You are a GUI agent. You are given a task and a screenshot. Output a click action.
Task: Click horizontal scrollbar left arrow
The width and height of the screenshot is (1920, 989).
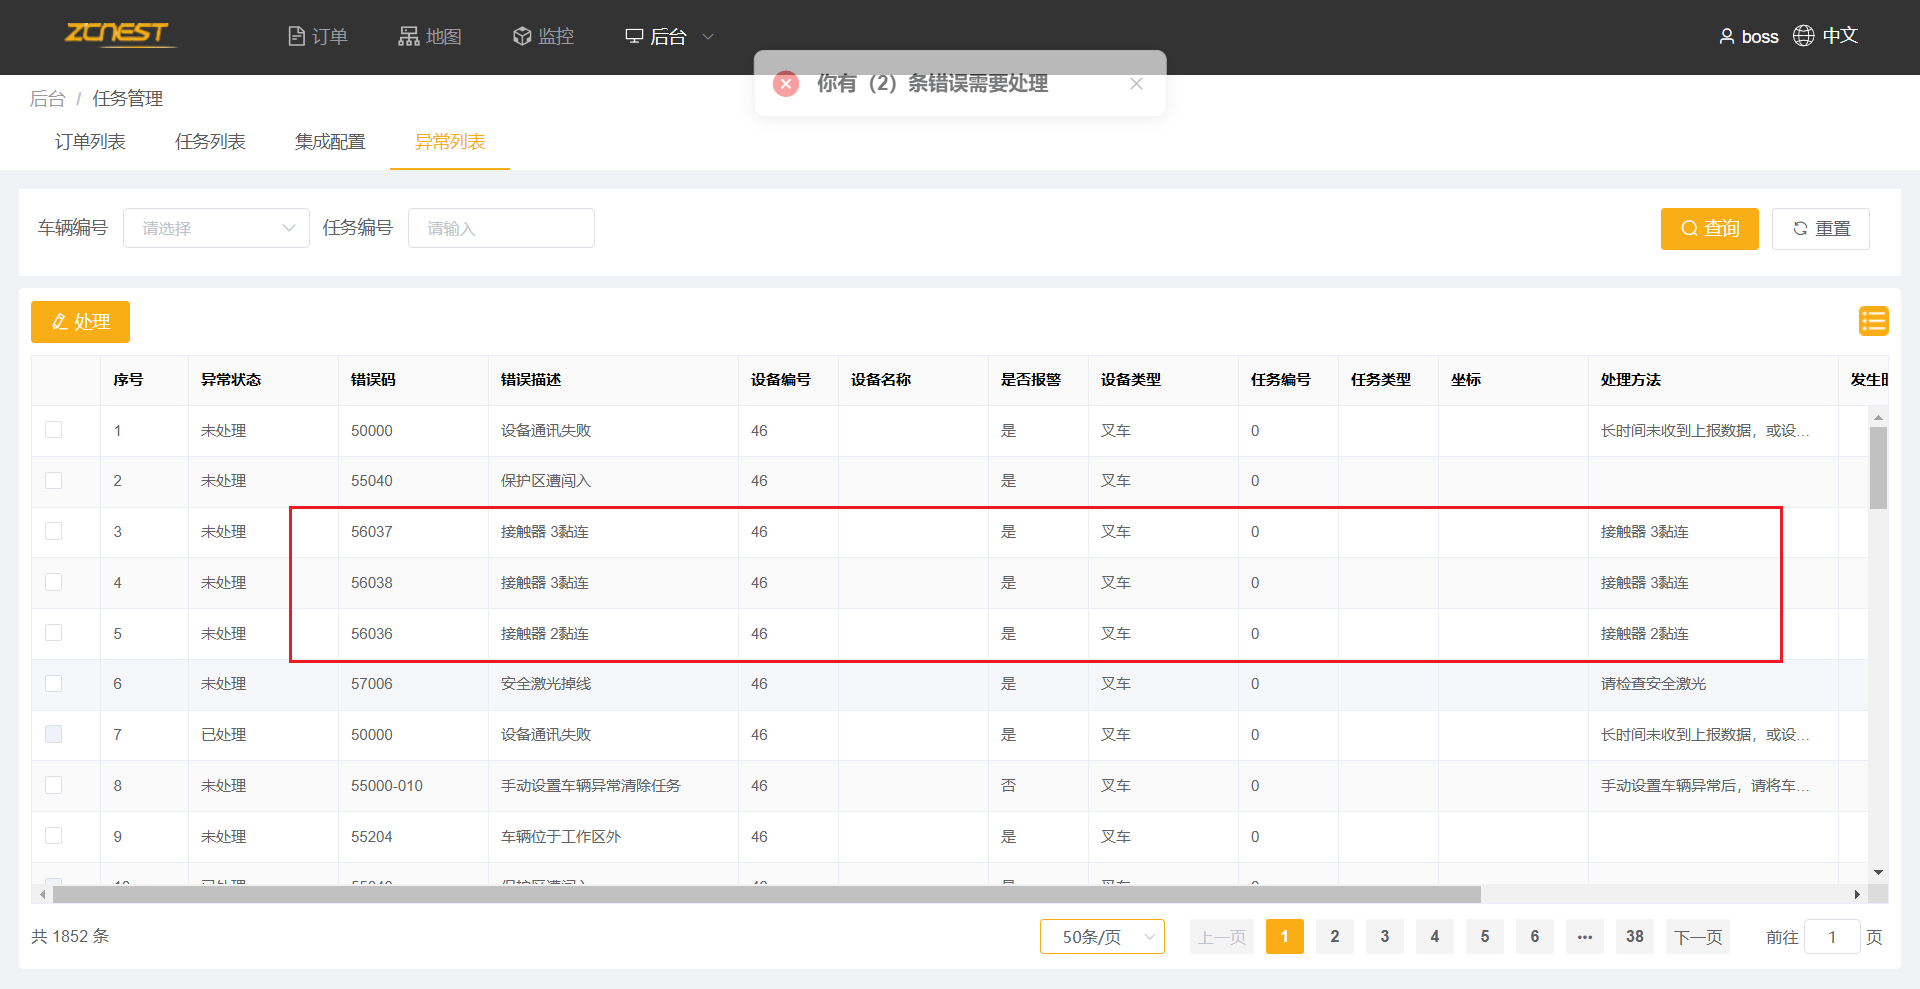(42, 894)
